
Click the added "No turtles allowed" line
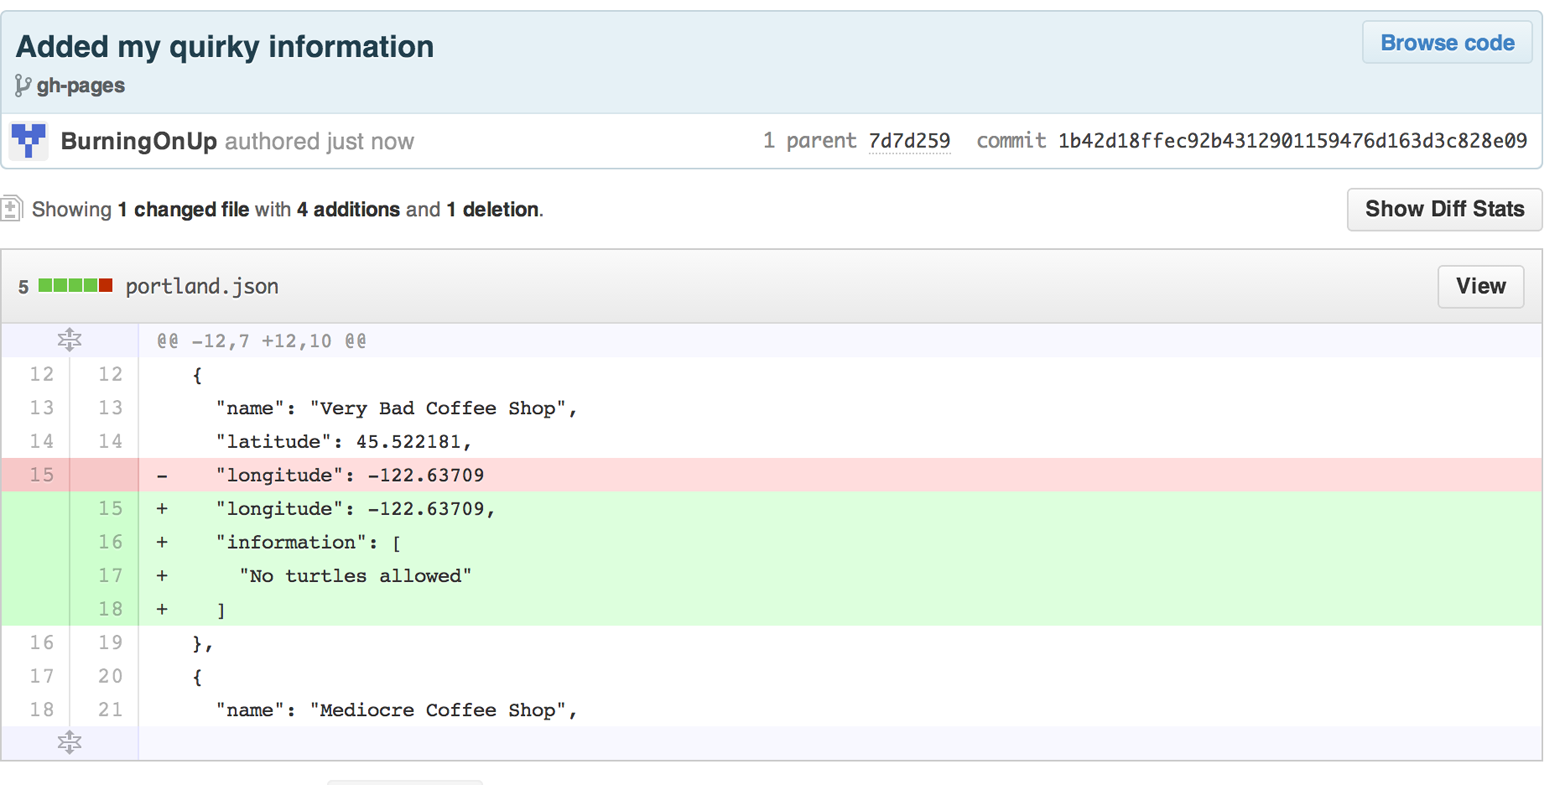click(x=355, y=576)
